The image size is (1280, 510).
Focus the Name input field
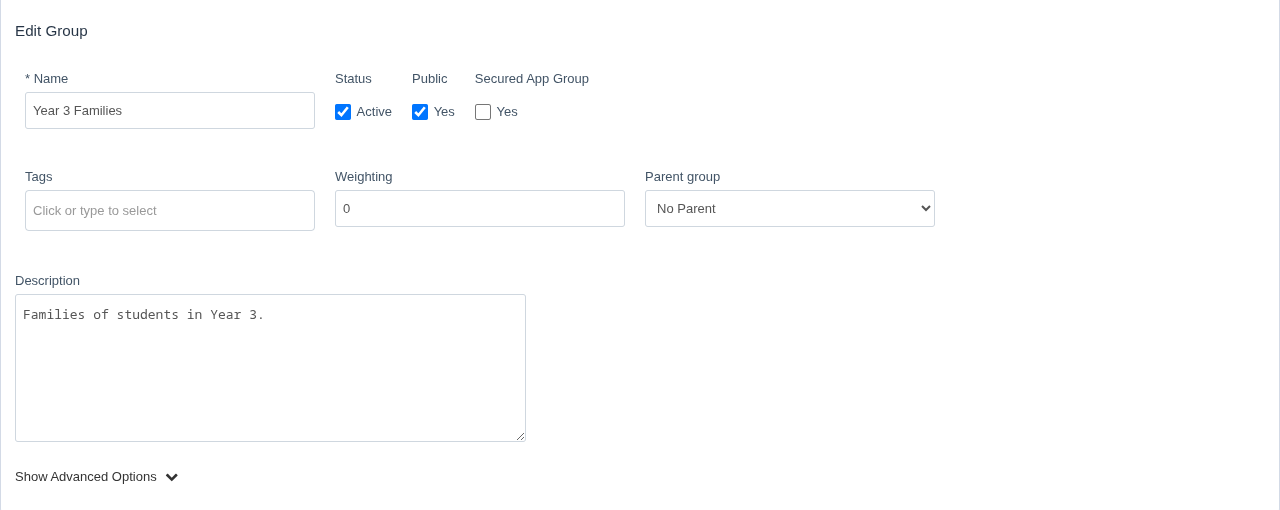tap(170, 111)
